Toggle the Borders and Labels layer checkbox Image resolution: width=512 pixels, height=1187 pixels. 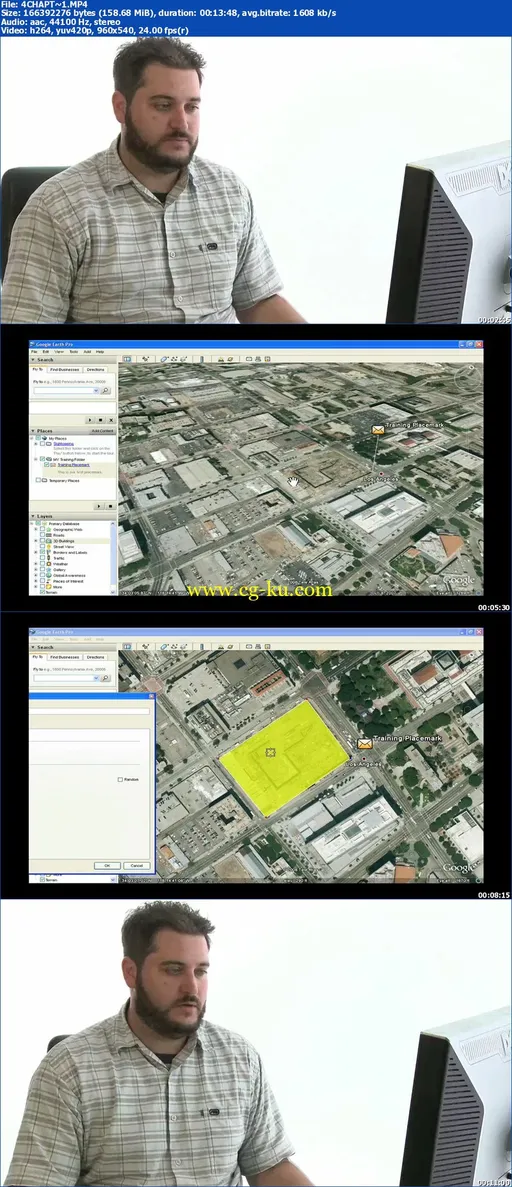tap(42, 553)
